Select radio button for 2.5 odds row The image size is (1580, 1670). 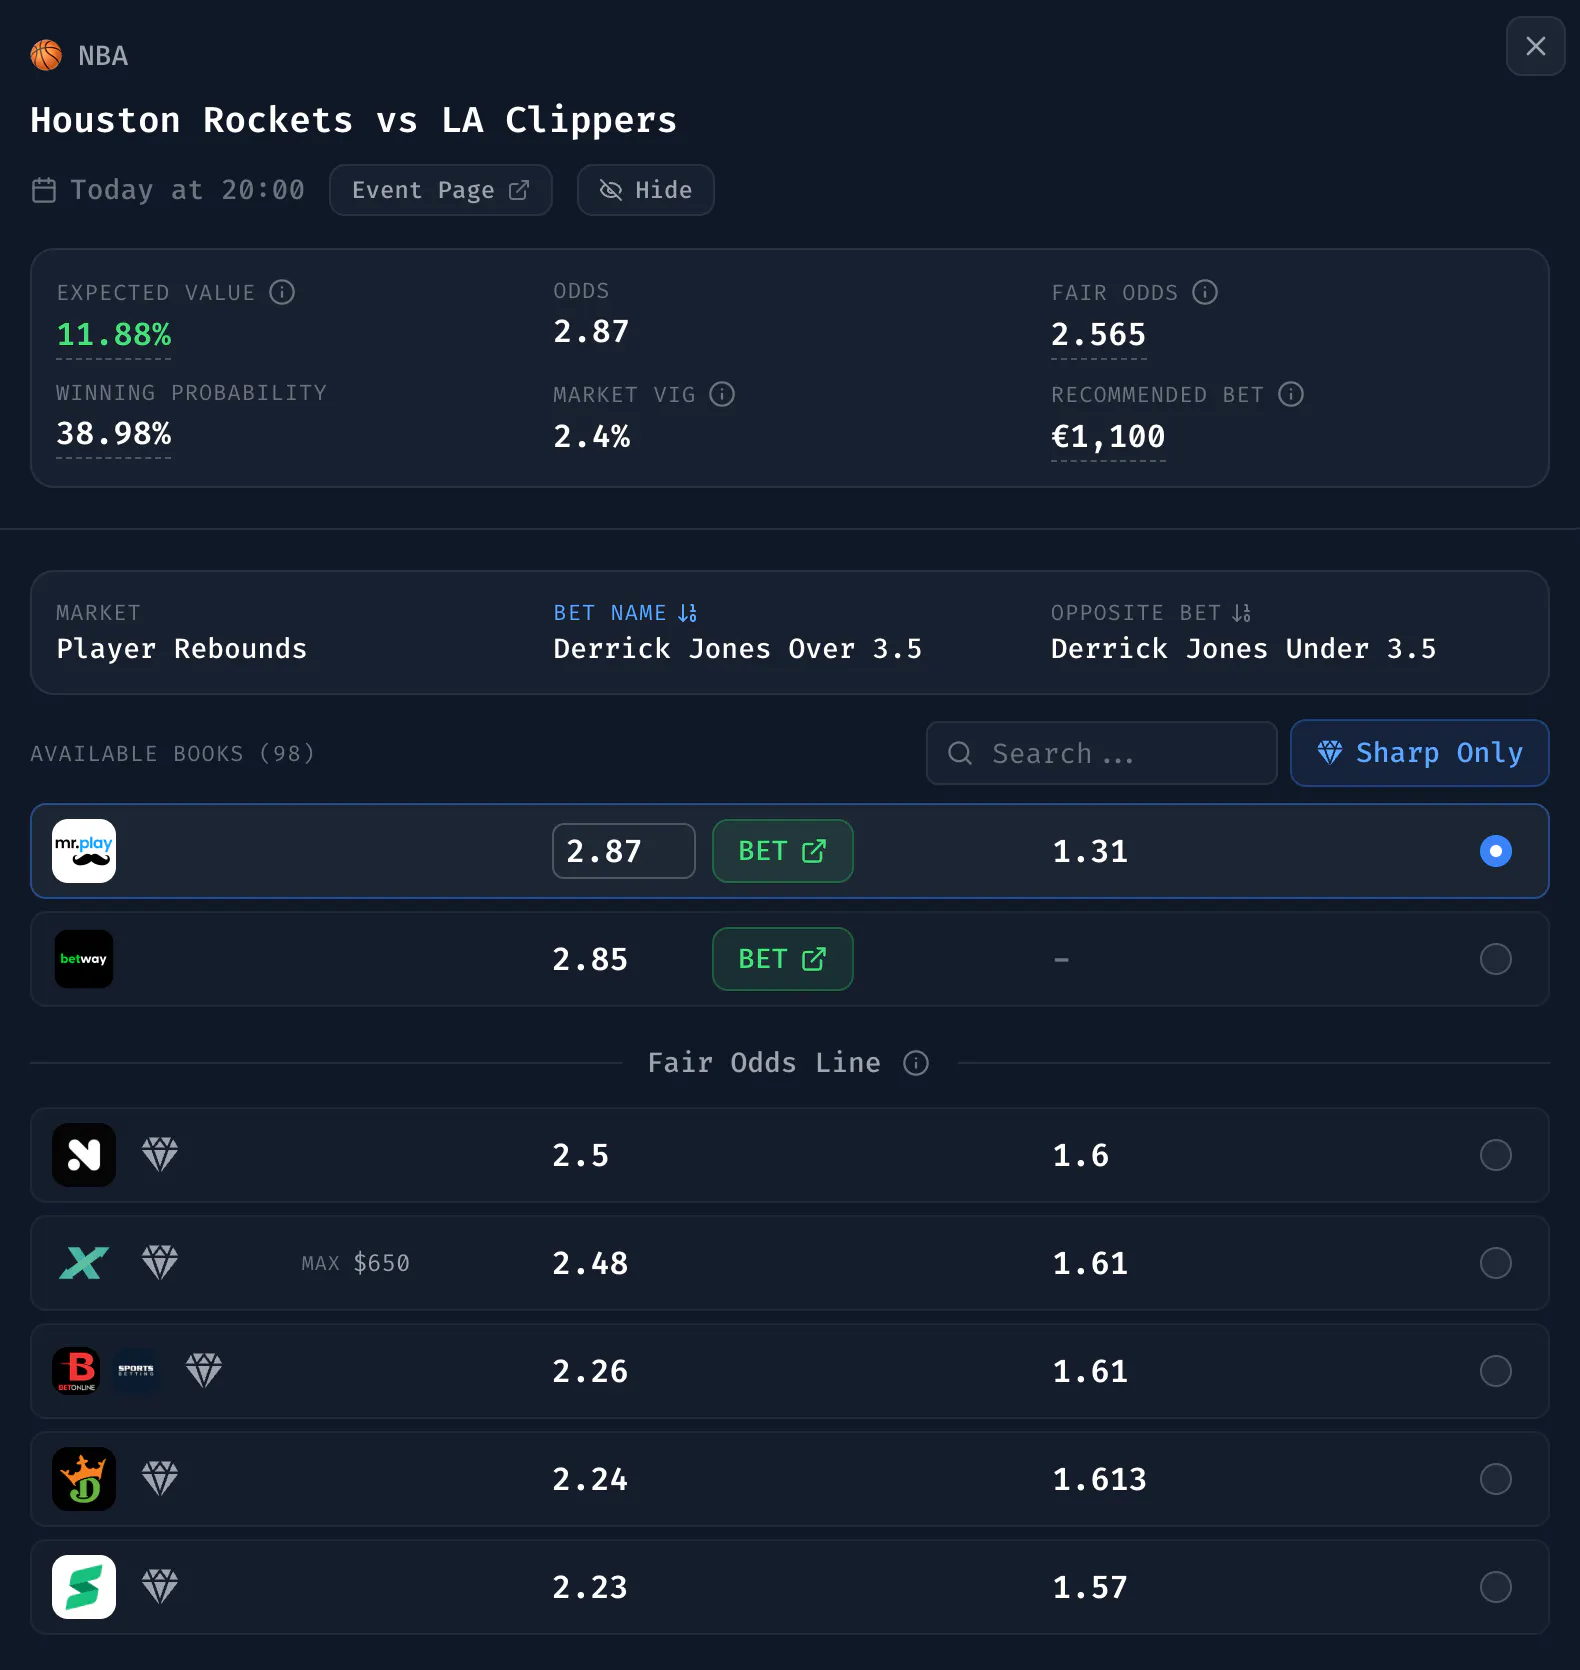[1496, 1155]
